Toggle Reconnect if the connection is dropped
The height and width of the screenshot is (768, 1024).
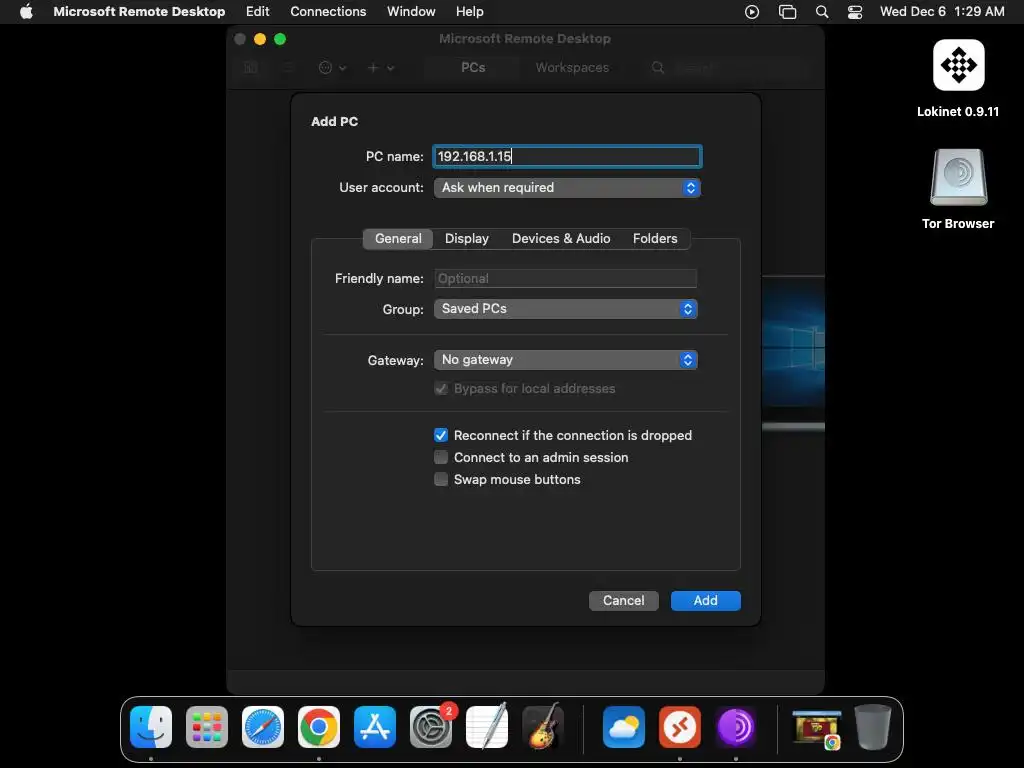[x=441, y=436]
